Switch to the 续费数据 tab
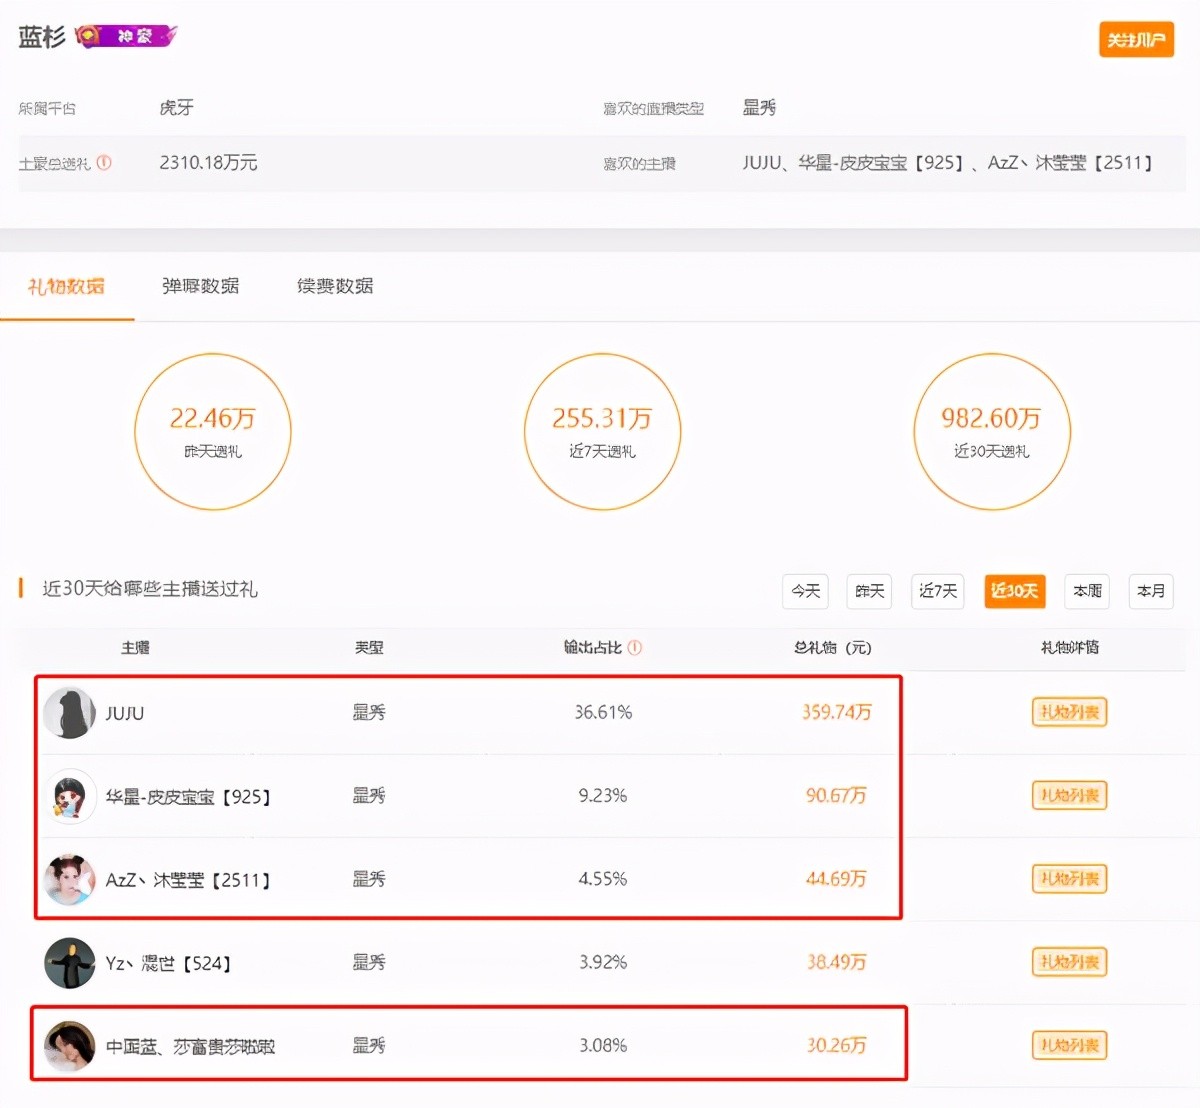1200x1108 pixels. (335, 286)
